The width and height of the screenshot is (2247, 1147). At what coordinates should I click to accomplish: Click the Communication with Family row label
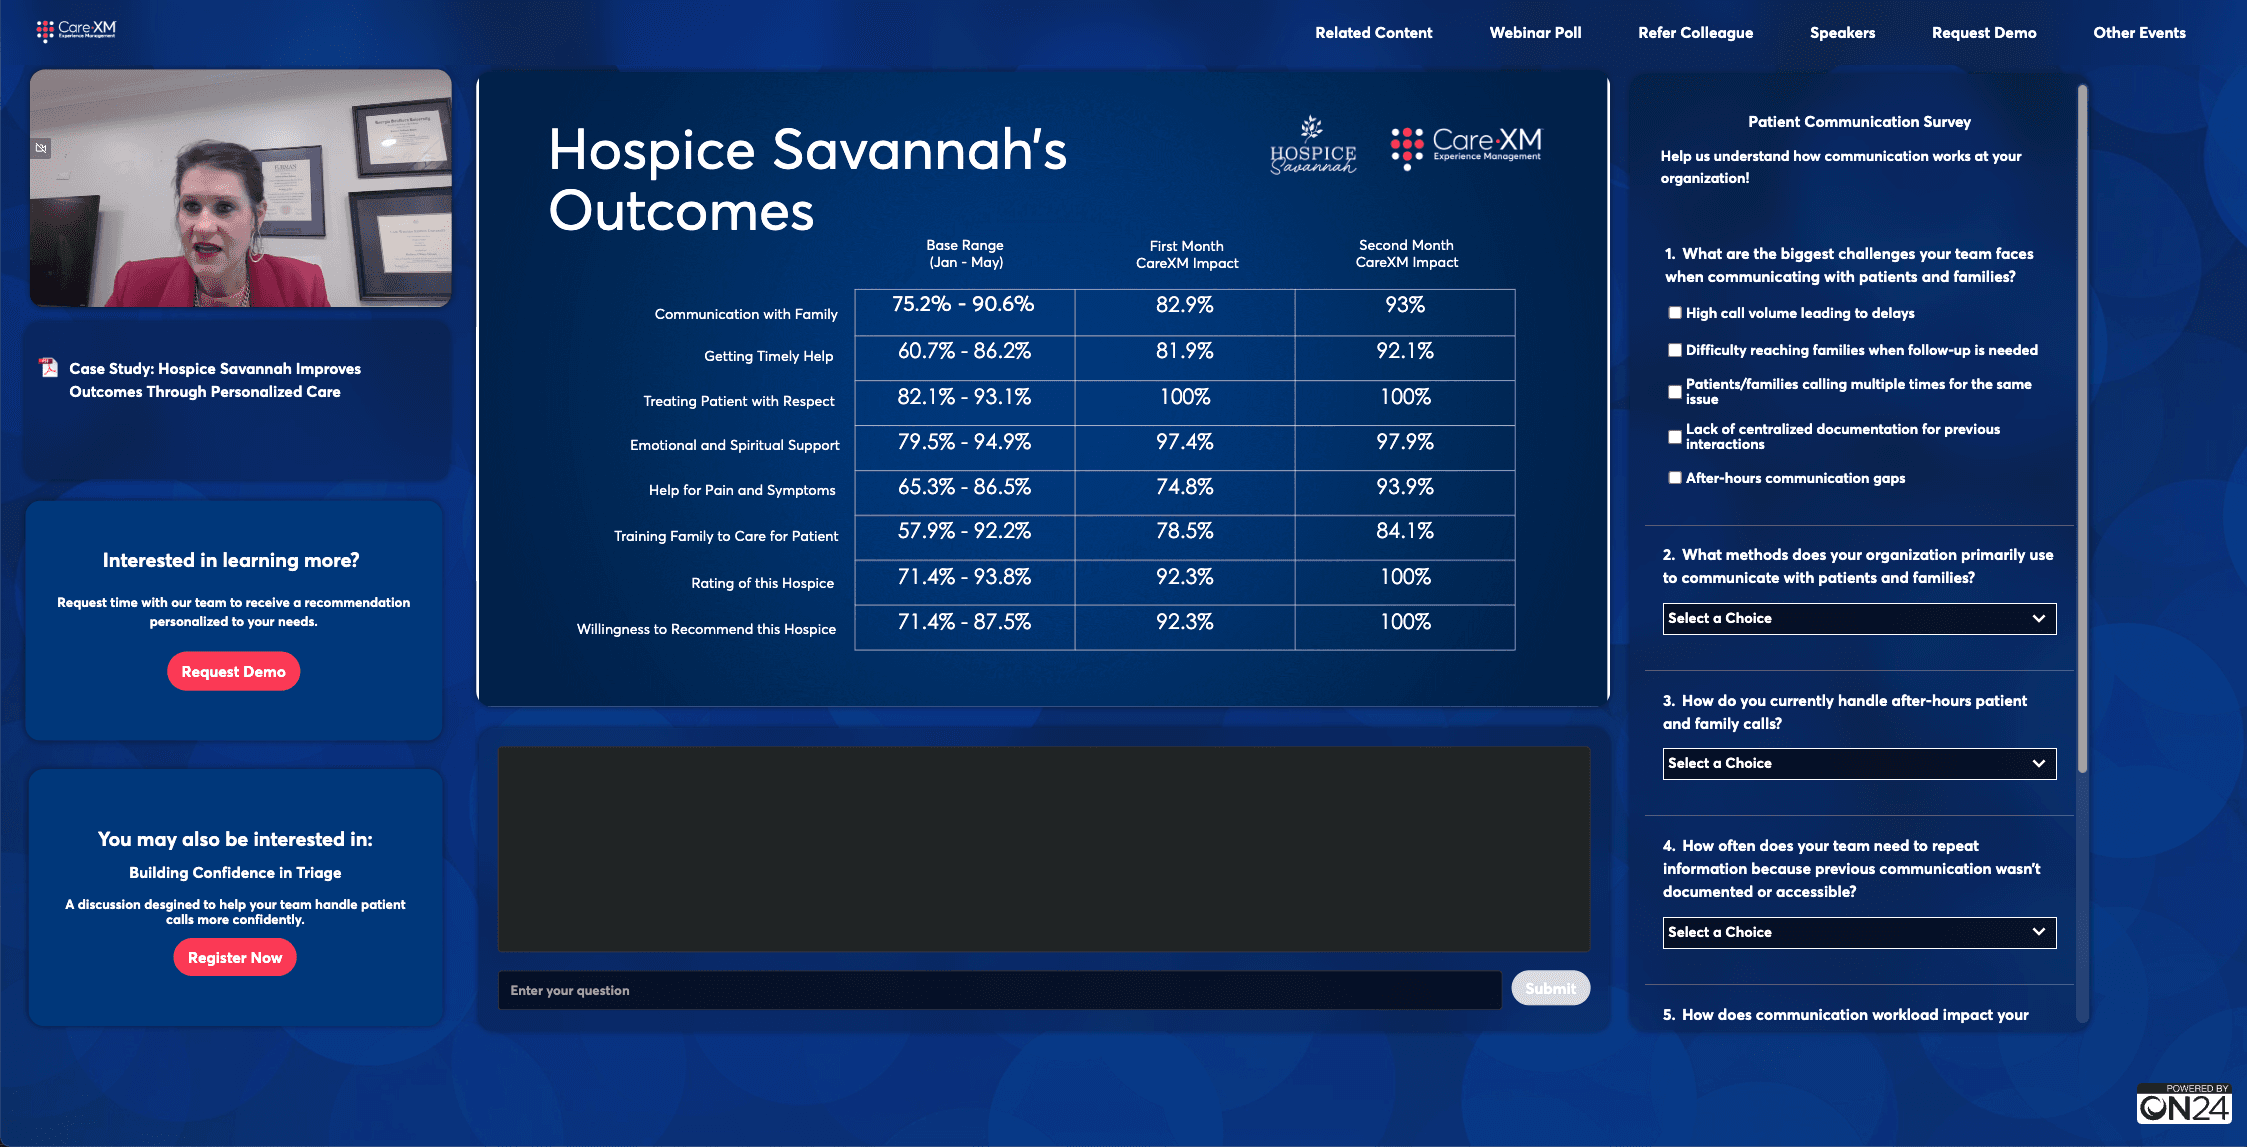tap(746, 314)
